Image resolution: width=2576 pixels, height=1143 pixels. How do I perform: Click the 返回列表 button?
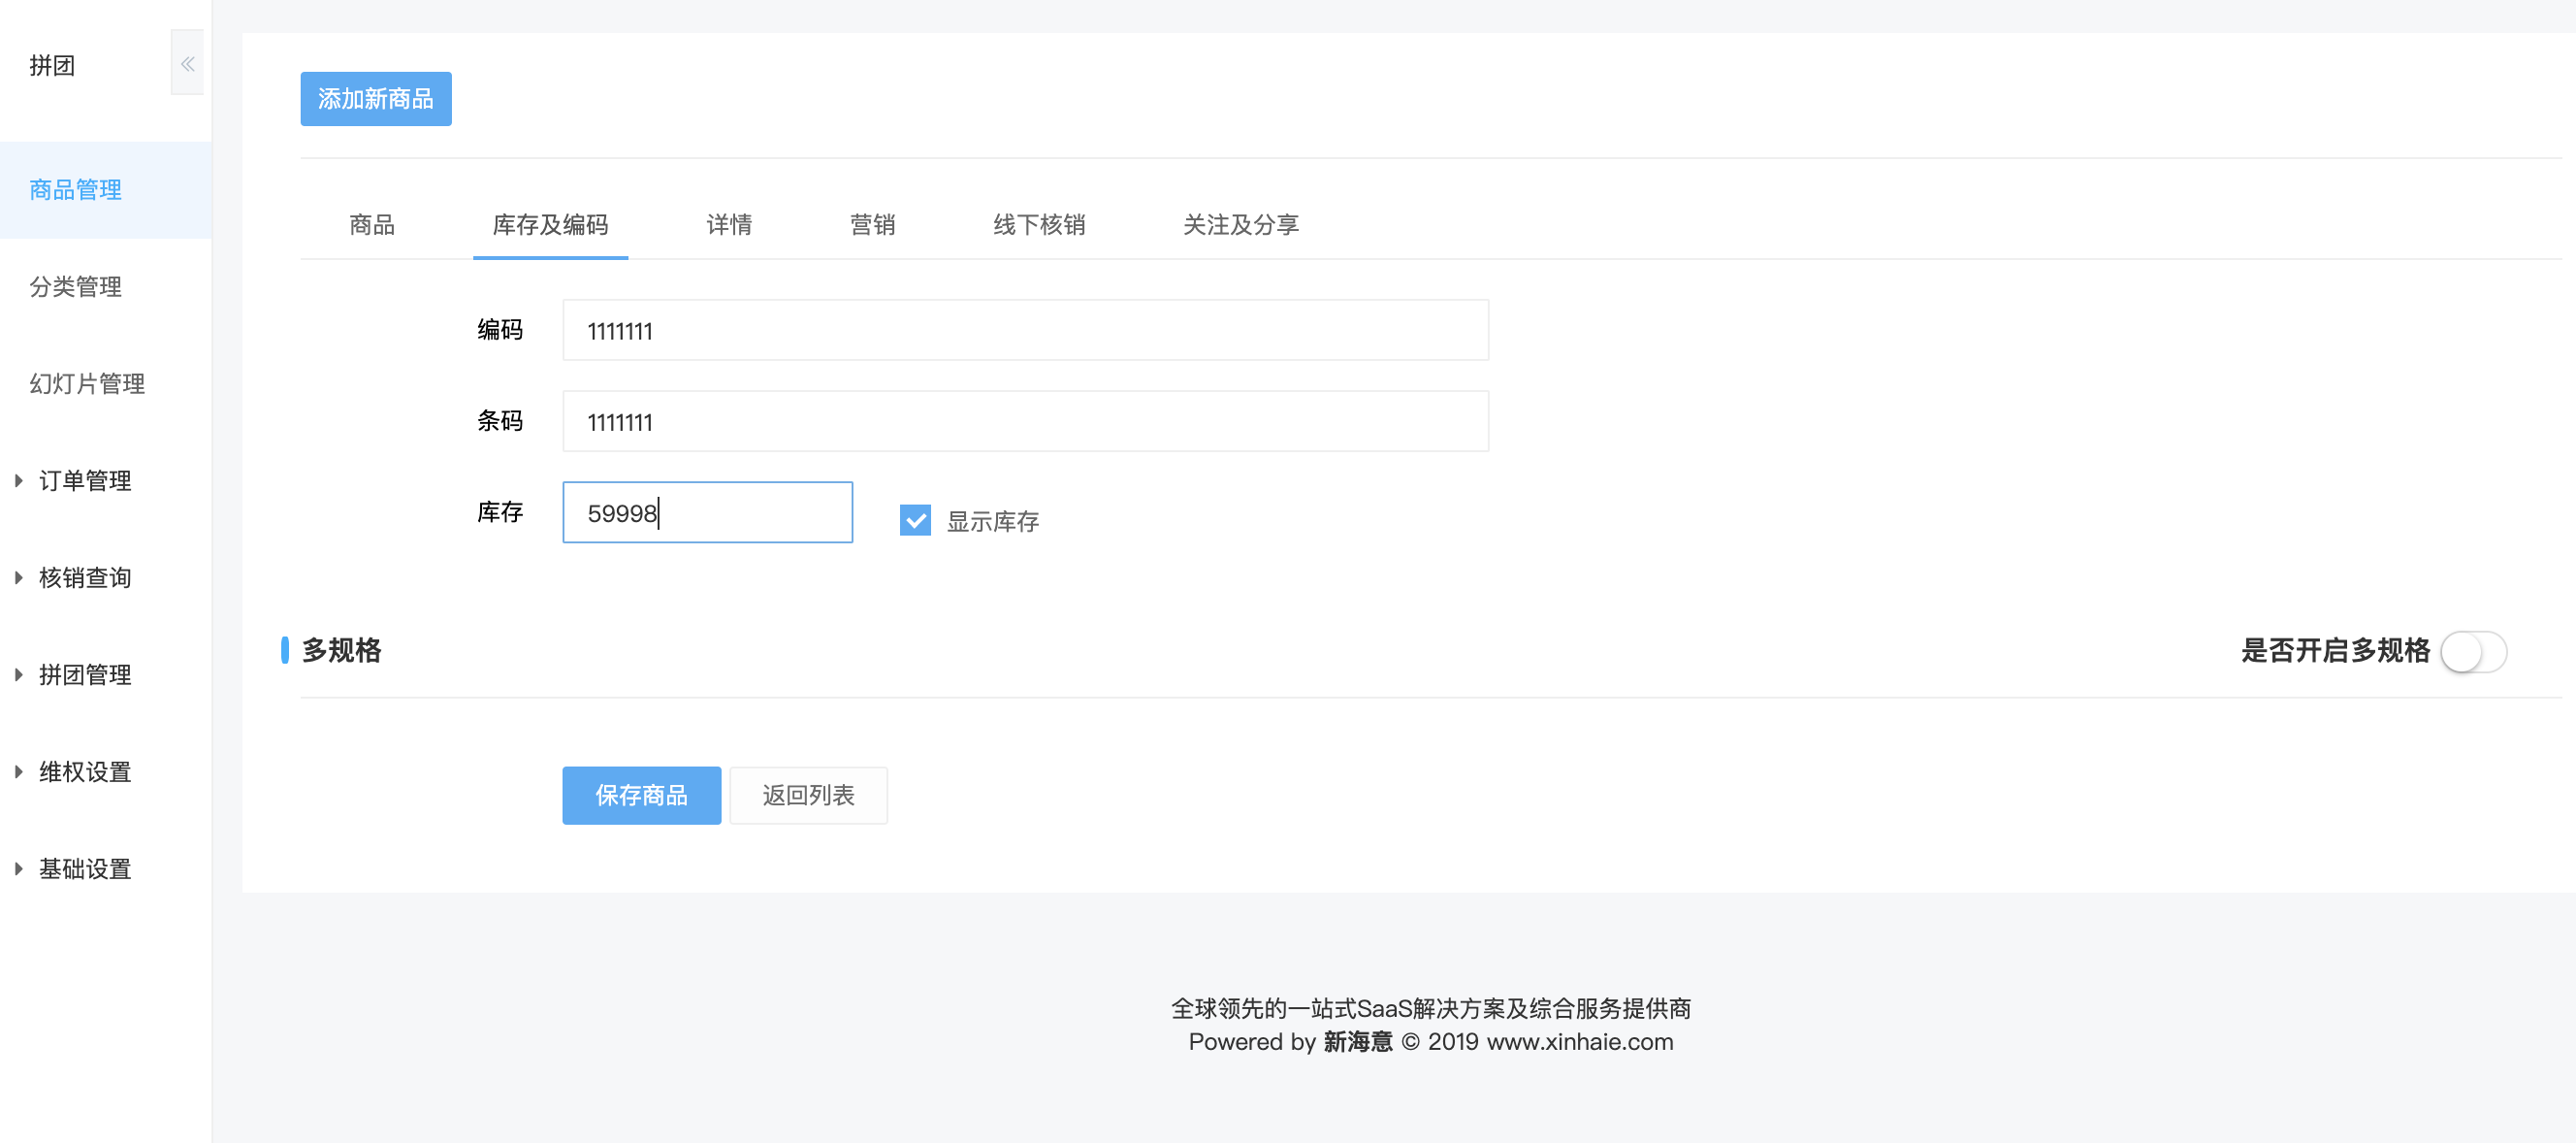(x=808, y=795)
